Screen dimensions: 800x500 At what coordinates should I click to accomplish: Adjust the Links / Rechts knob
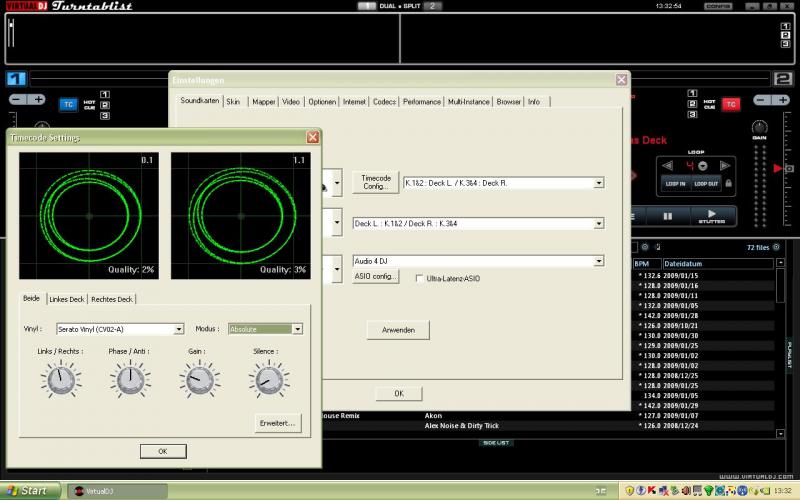tap(61, 380)
